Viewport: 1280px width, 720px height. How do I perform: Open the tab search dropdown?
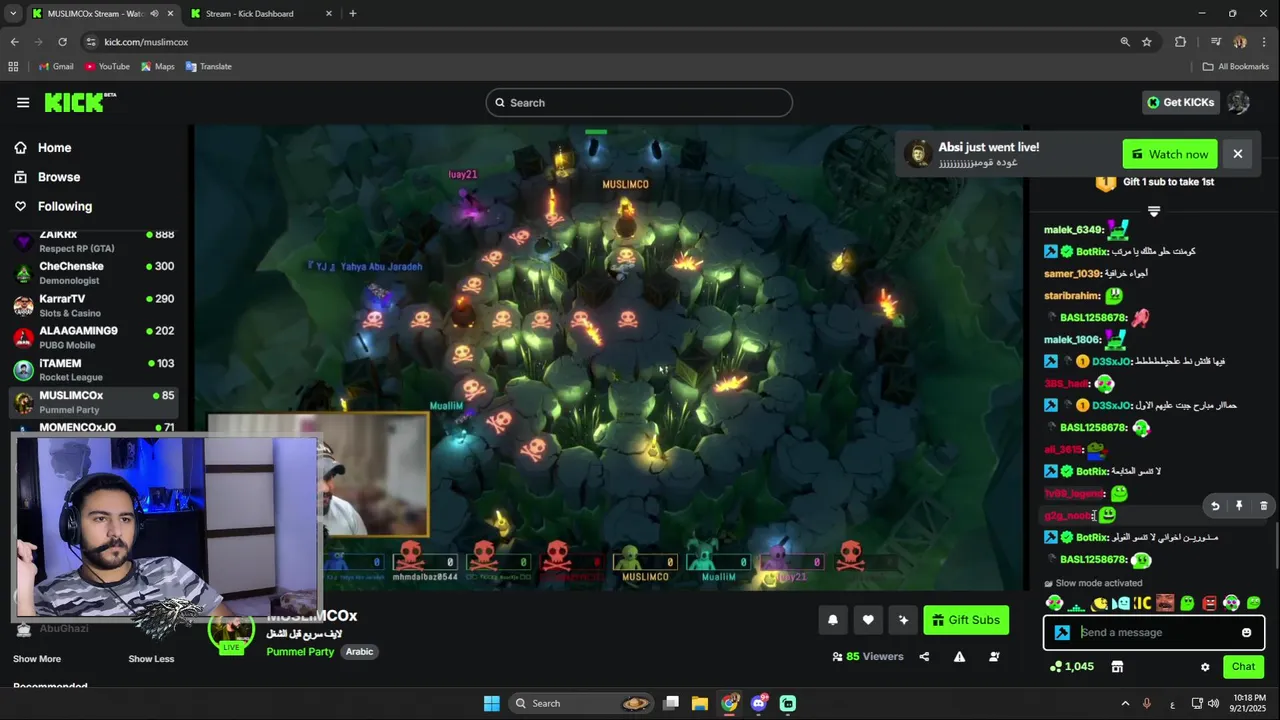12,14
